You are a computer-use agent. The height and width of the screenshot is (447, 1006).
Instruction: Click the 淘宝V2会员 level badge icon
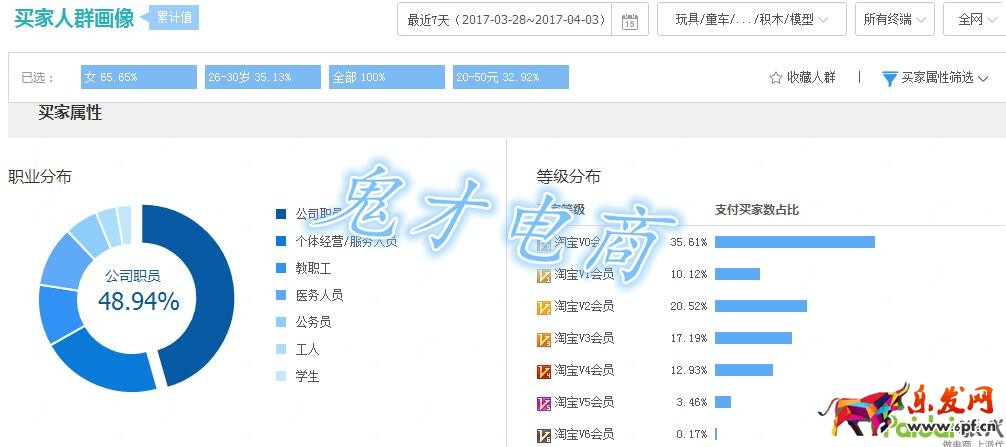pos(544,307)
